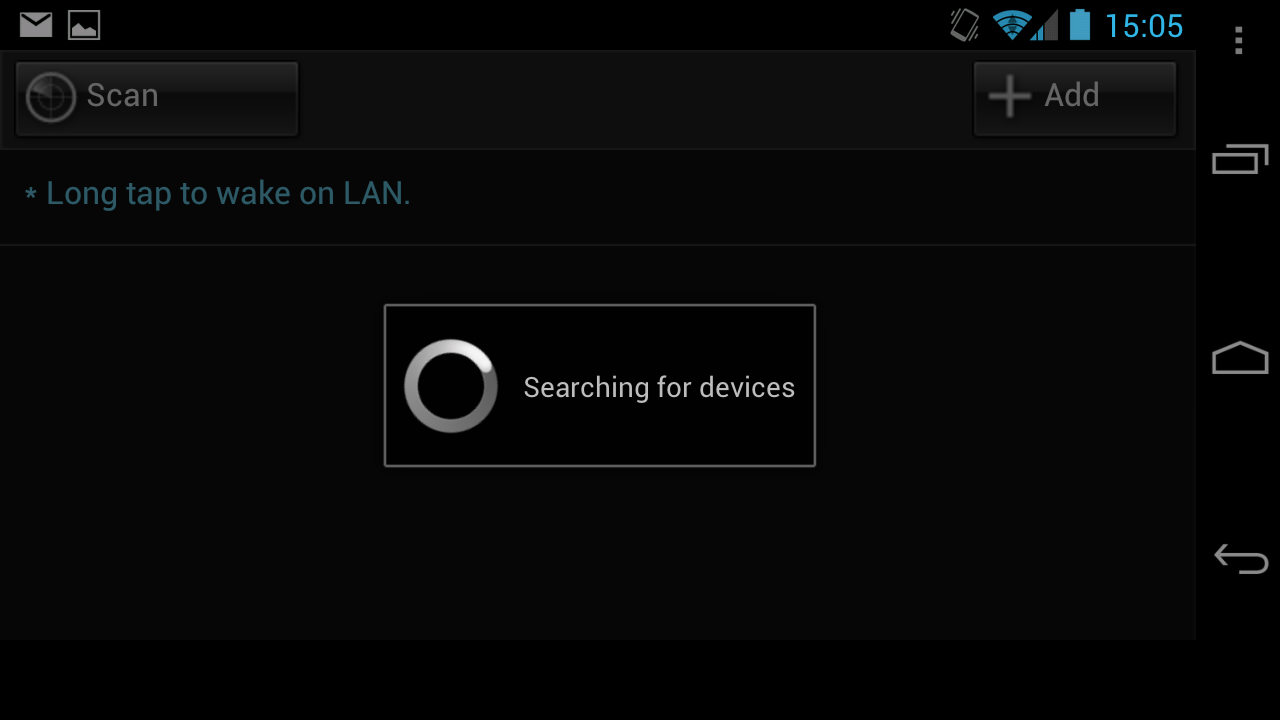Tap the Wi-Fi status icon
1280x720 pixels.
click(1011, 25)
